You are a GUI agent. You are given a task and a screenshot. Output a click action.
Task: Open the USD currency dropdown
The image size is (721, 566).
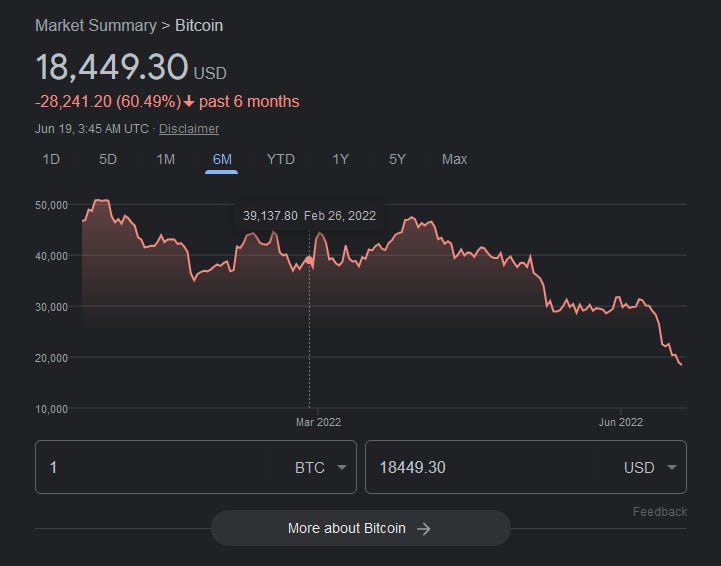650,468
